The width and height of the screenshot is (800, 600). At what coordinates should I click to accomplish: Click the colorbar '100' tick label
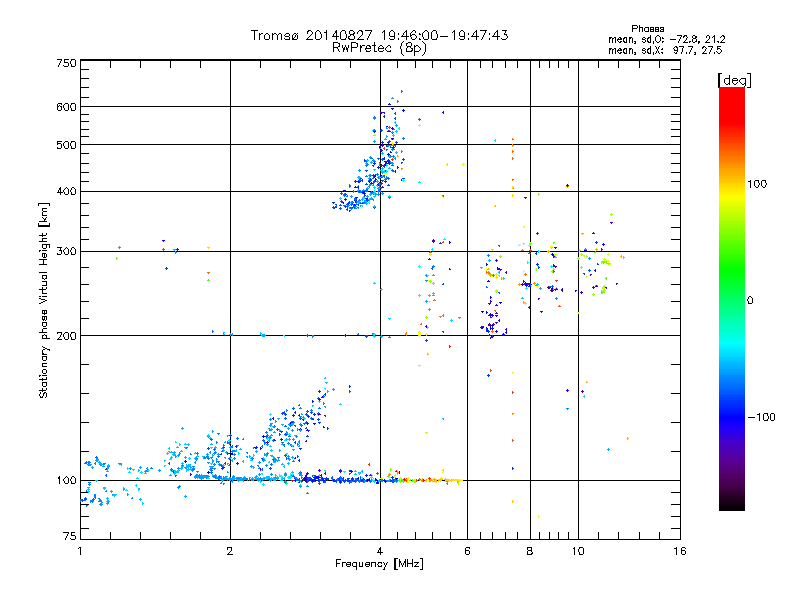coord(757,184)
